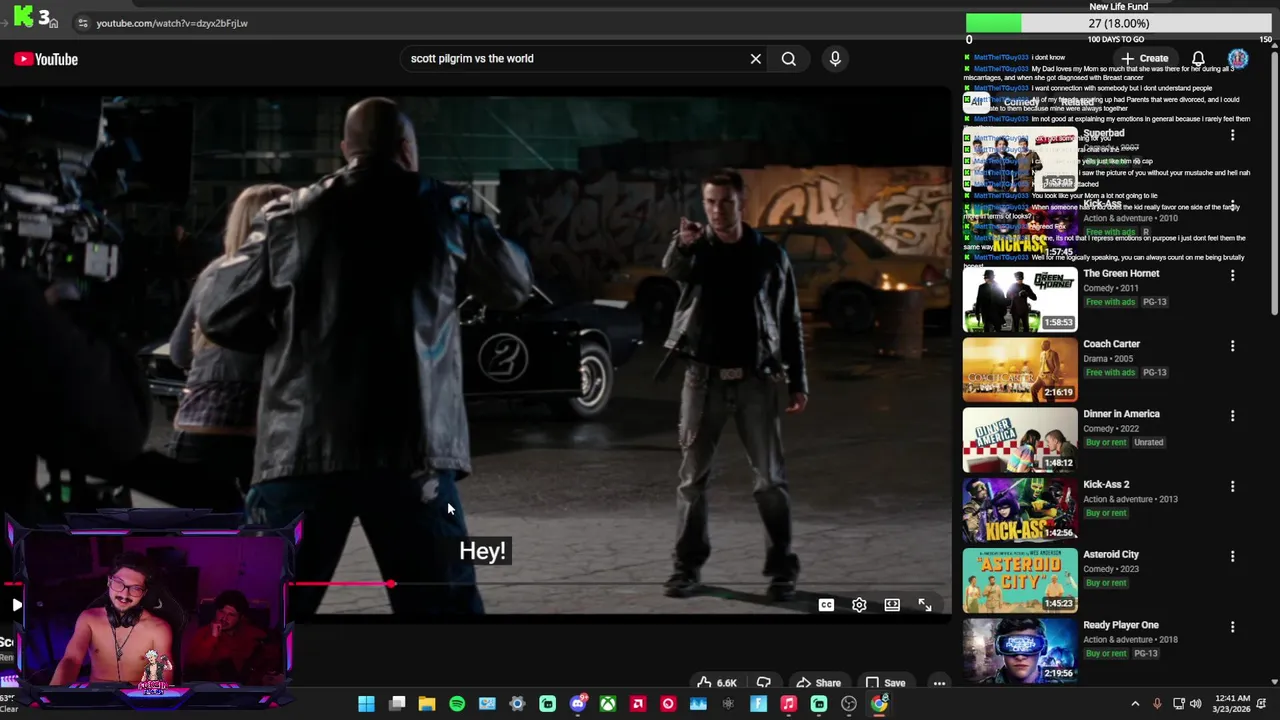
Task: Like the video with thumbs up
Action: tap(704, 683)
